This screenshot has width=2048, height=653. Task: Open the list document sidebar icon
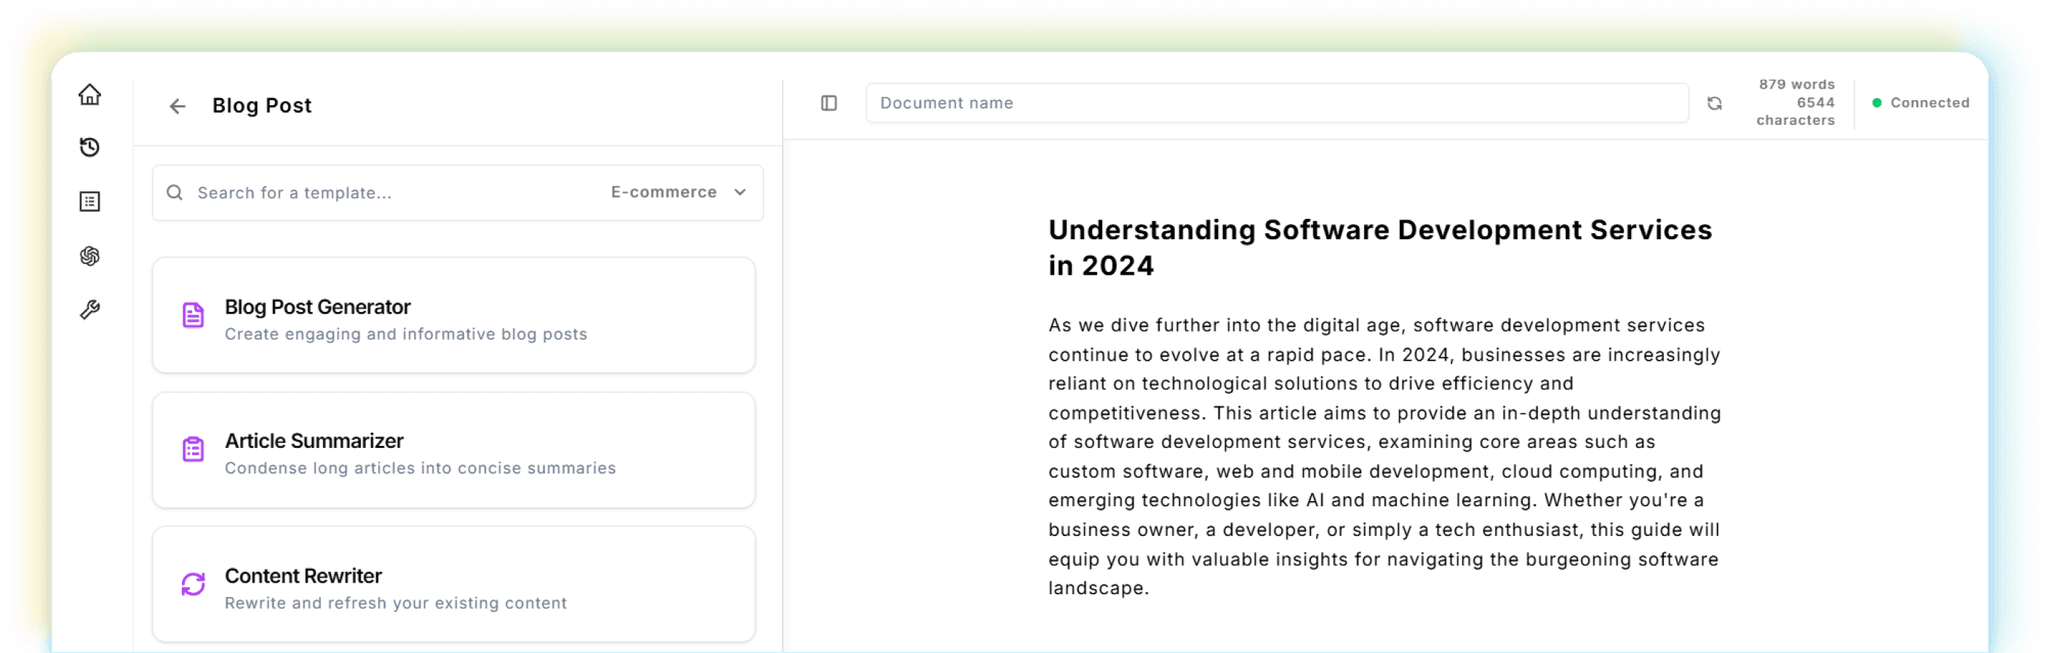click(x=90, y=202)
